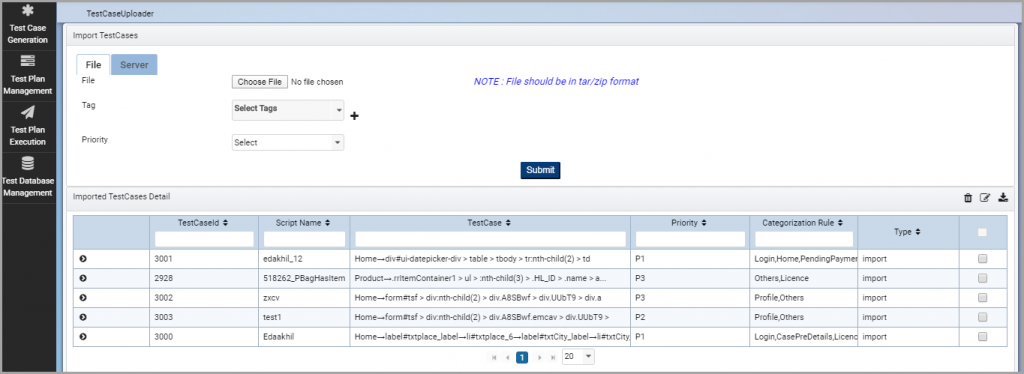Image resolution: width=1024 pixels, height=374 pixels.
Task: Click the trash delete icon
Action: point(968,198)
